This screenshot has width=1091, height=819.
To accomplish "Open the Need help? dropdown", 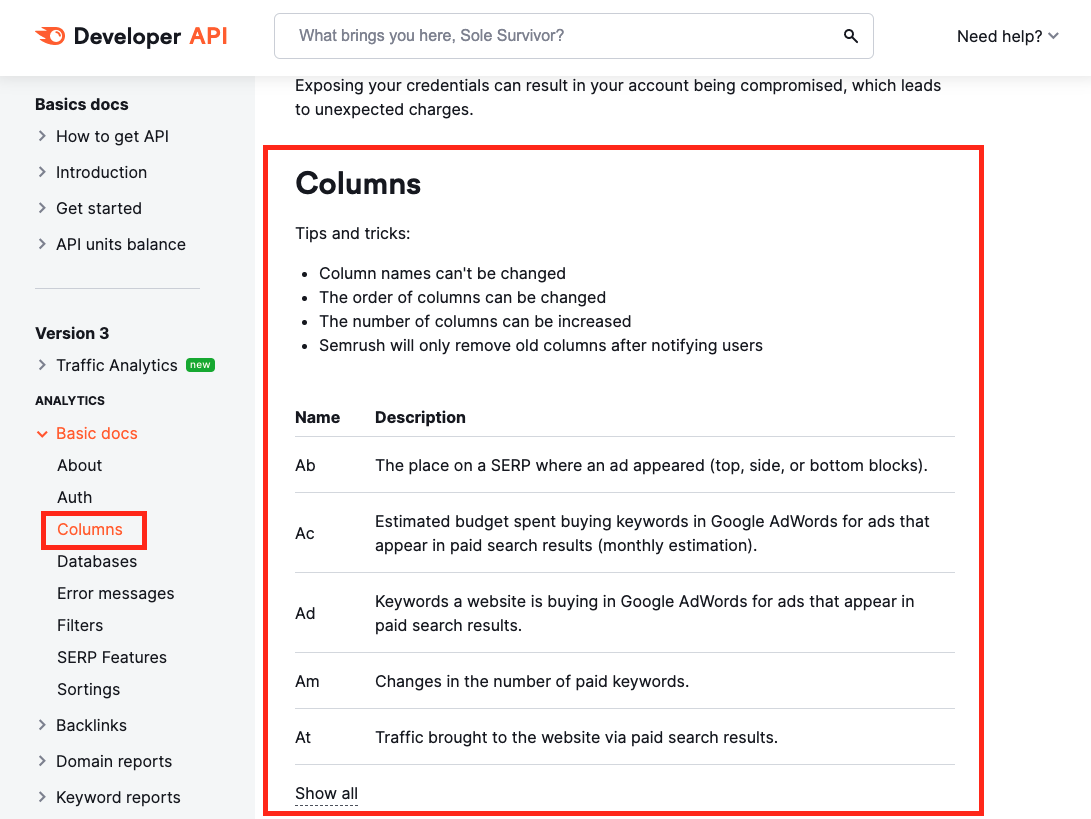I will [x=1007, y=37].
